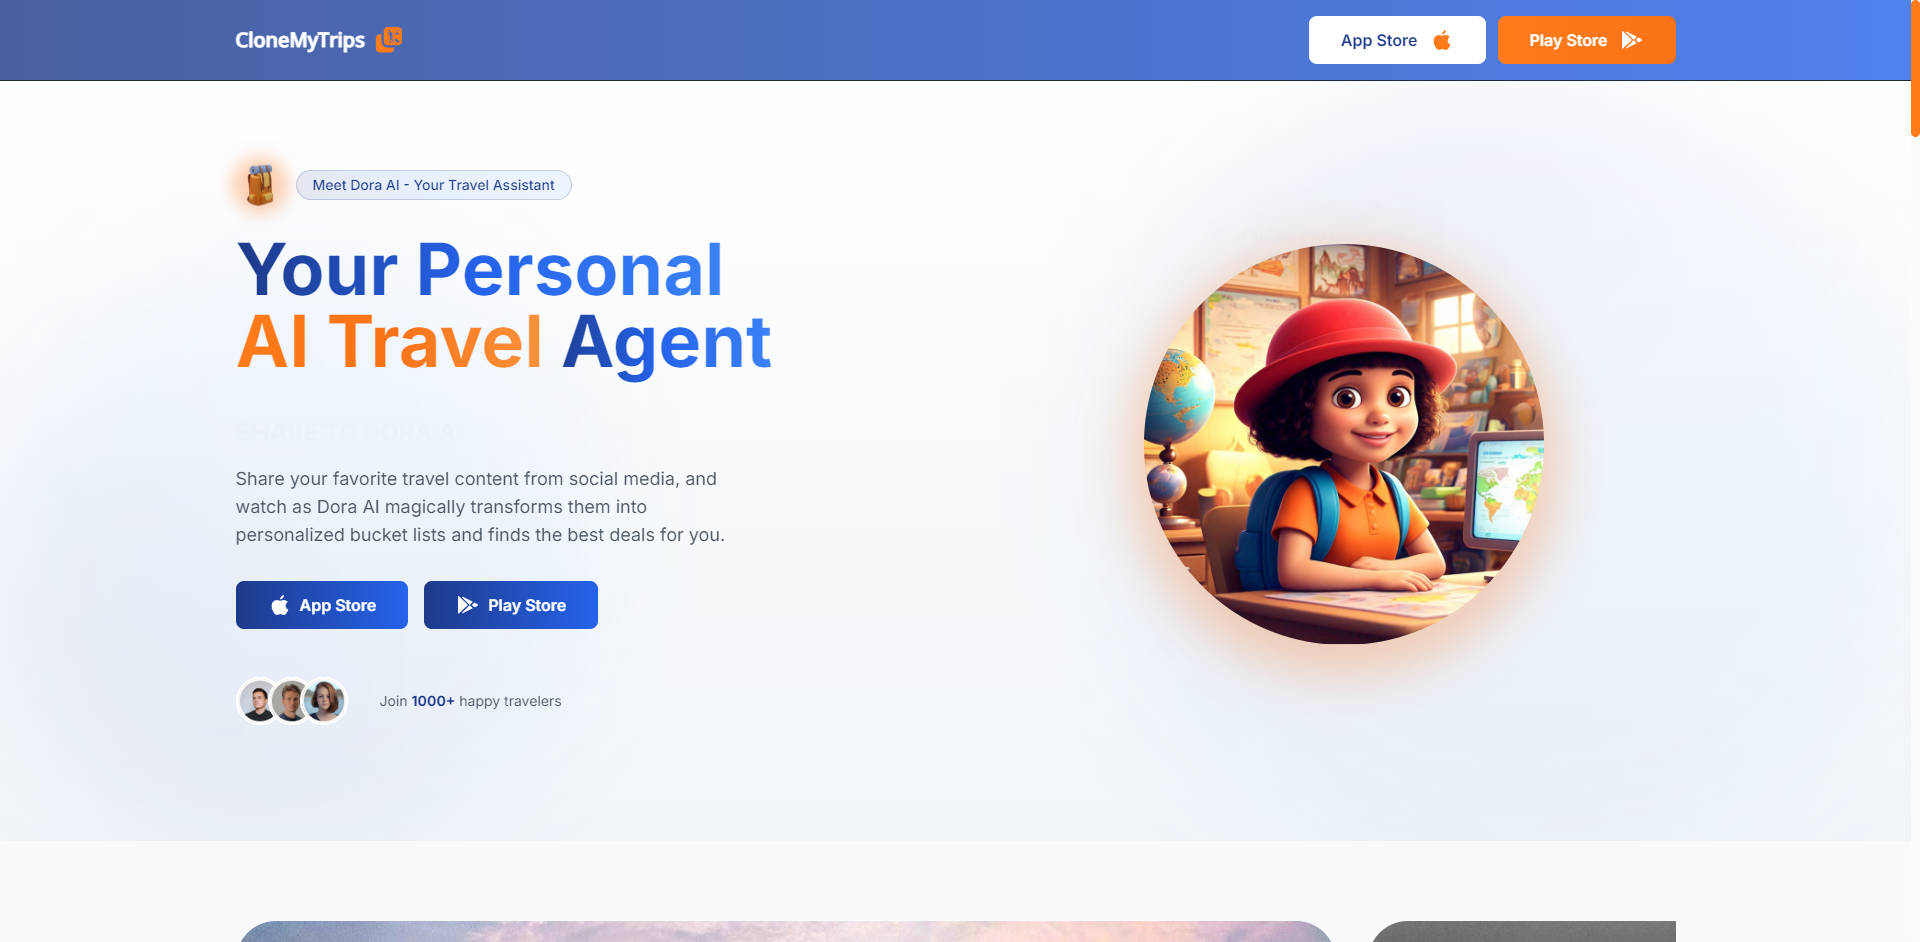This screenshot has width=1920, height=942.
Task: Click the third traveler avatar
Action: pyautogui.click(x=325, y=701)
